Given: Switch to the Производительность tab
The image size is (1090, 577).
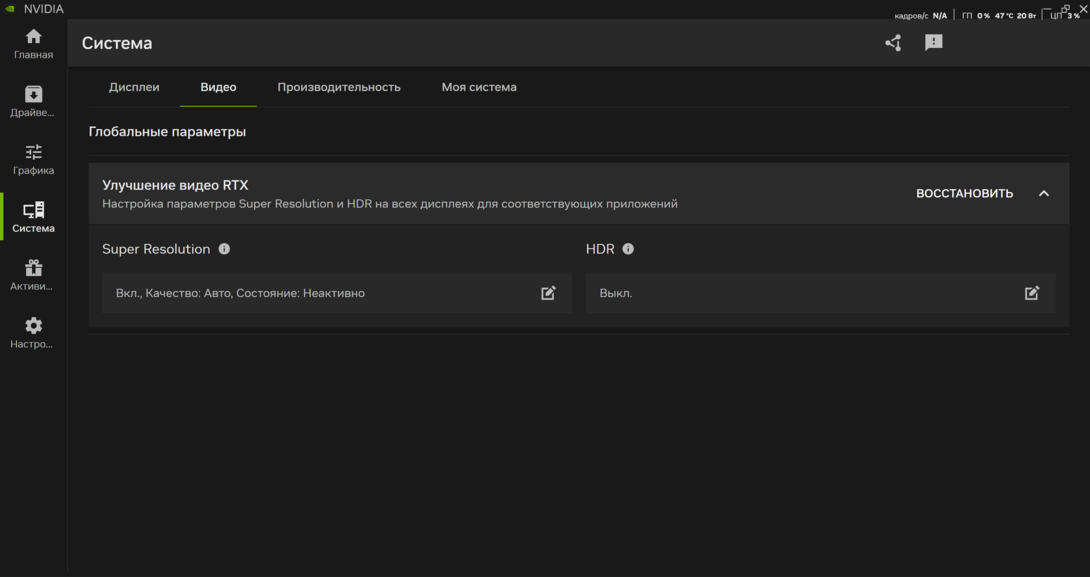Looking at the screenshot, I should point(339,88).
